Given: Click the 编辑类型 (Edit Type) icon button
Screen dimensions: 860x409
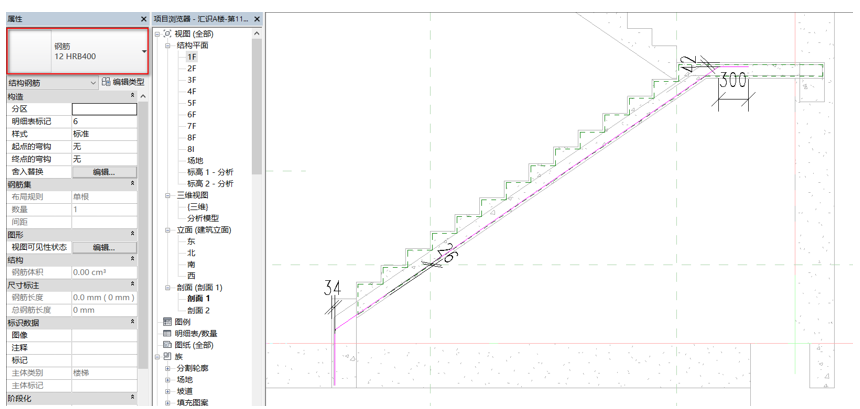Looking at the screenshot, I should coord(107,83).
